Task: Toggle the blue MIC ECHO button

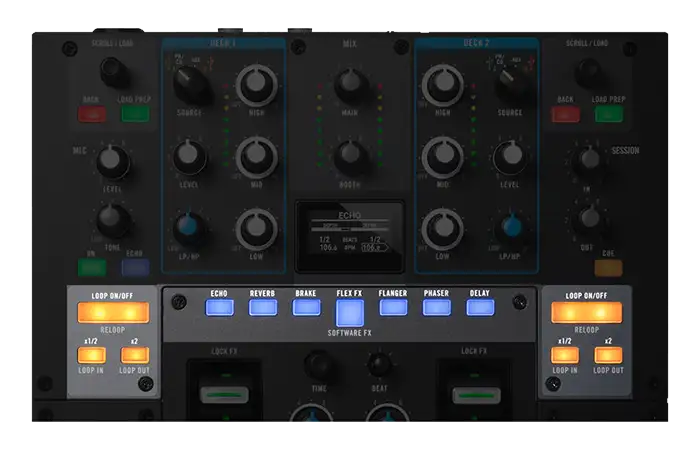Action: coord(135,268)
